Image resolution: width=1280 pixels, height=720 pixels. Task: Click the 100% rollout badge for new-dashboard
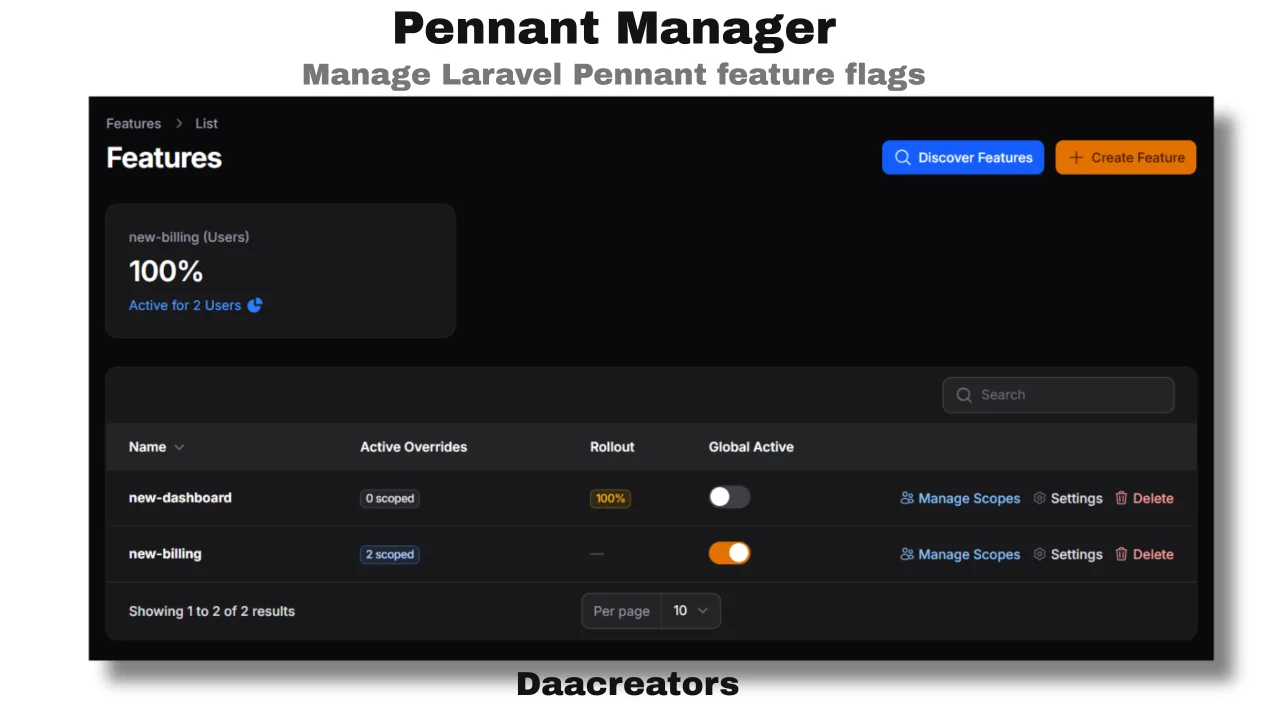610,498
